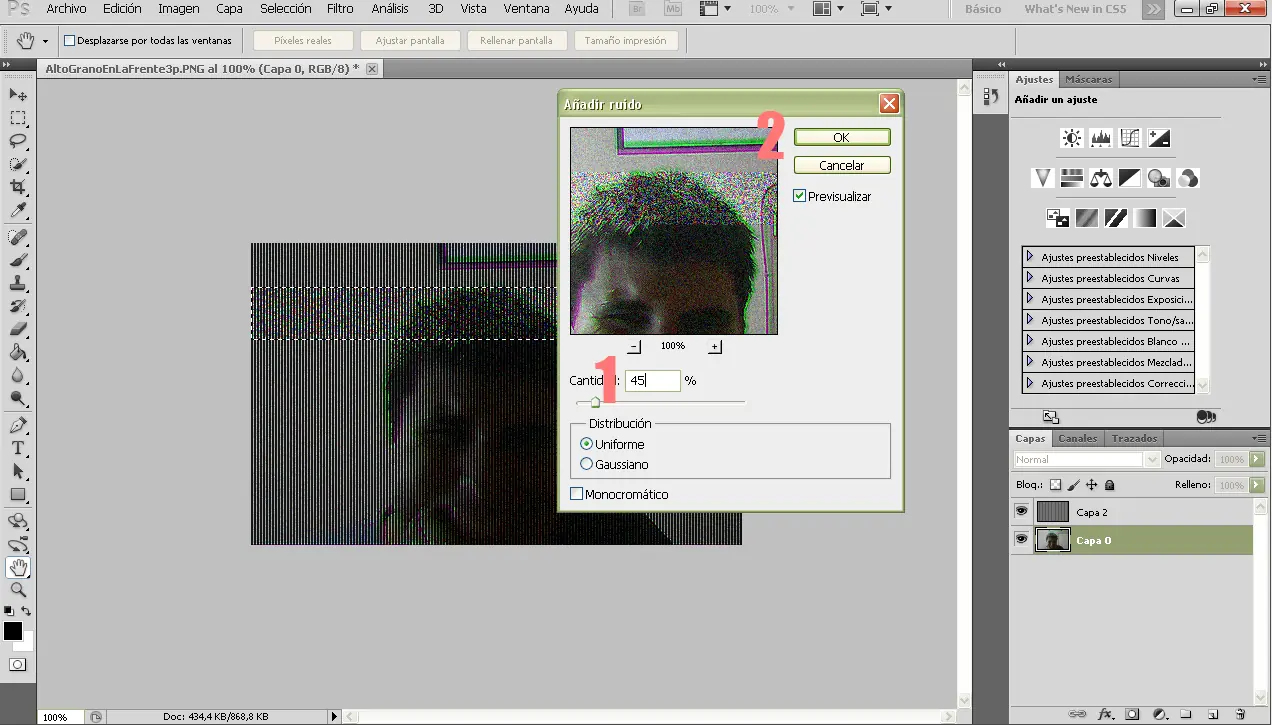The image size is (1272, 725).
Task: Click the Cantidad slider handle
Action: click(x=595, y=402)
